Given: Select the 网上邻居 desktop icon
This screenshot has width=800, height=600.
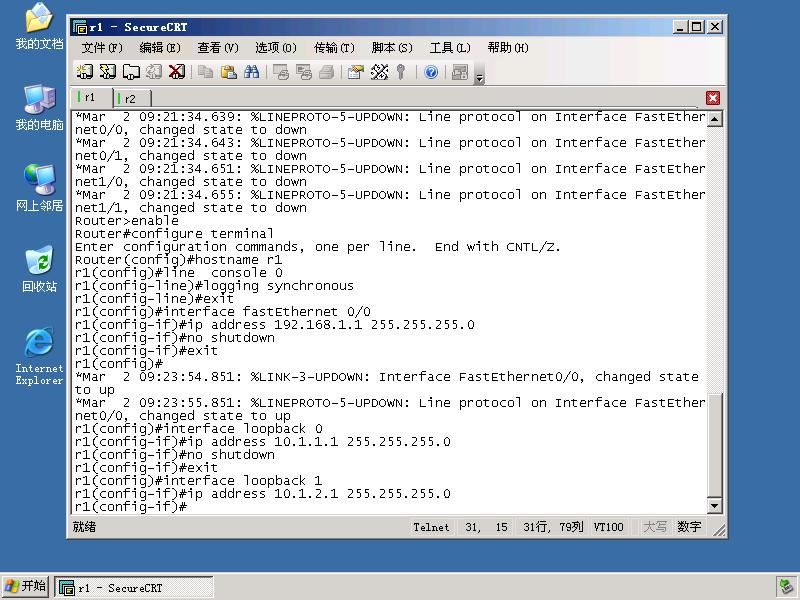Looking at the screenshot, I should point(39,188).
